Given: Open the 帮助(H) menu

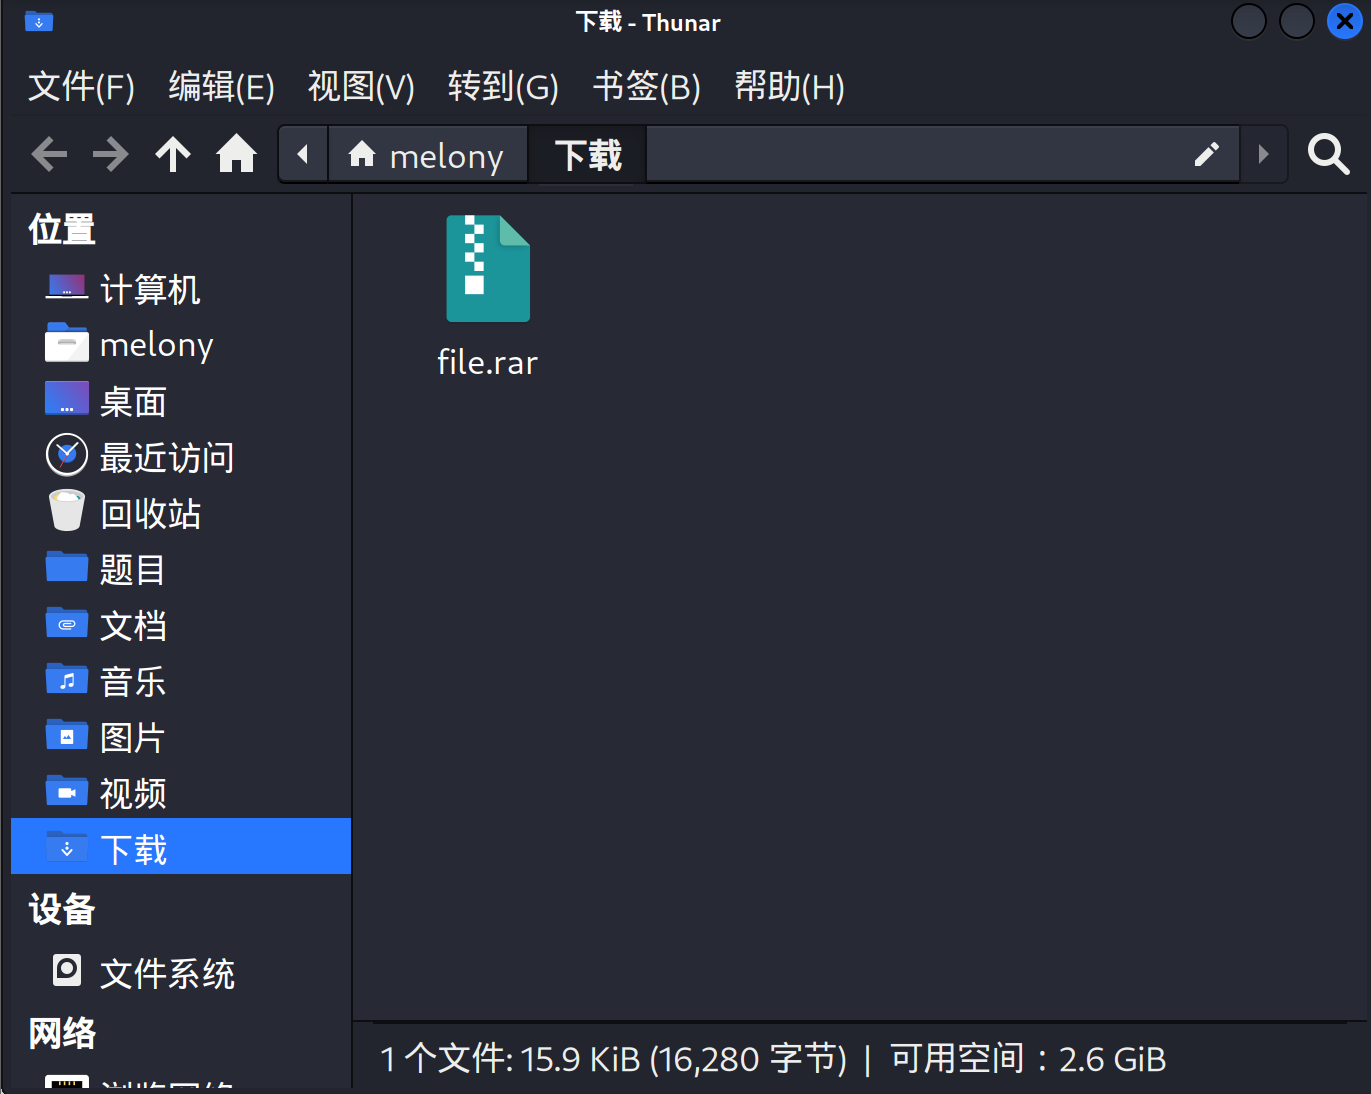Looking at the screenshot, I should tap(789, 87).
